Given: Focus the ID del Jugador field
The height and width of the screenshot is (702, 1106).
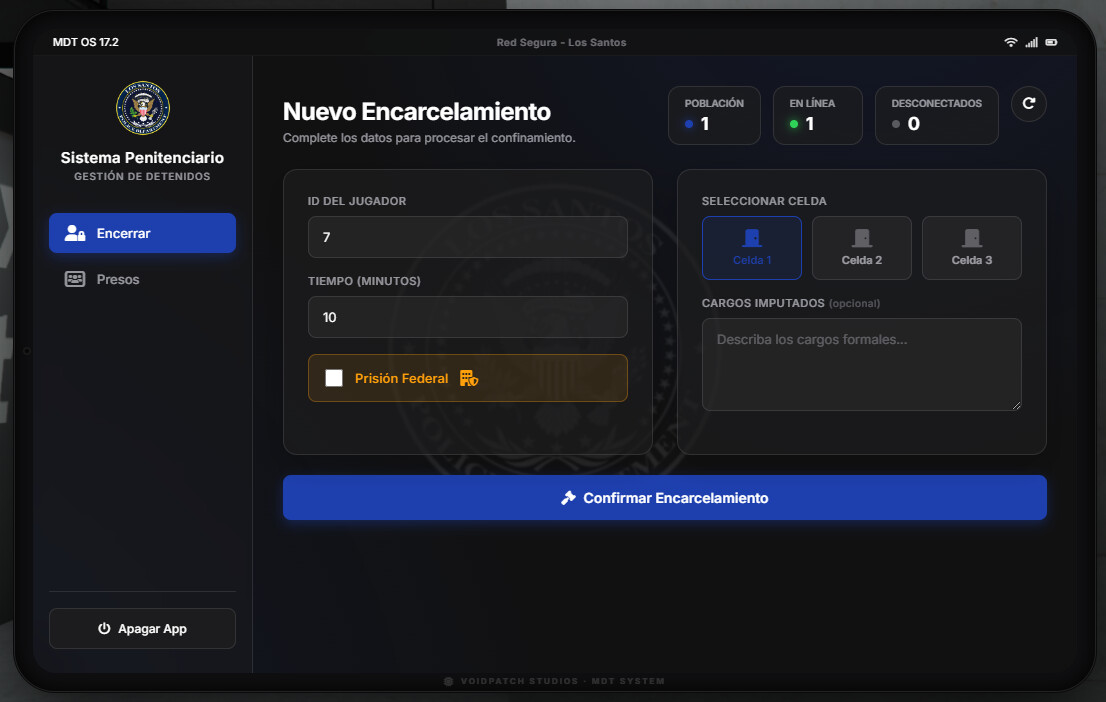Looking at the screenshot, I should pos(468,237).
